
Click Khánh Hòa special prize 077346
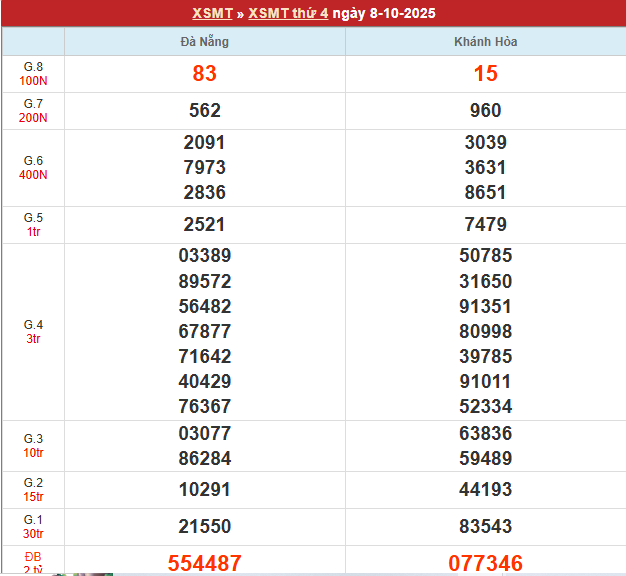485,563
